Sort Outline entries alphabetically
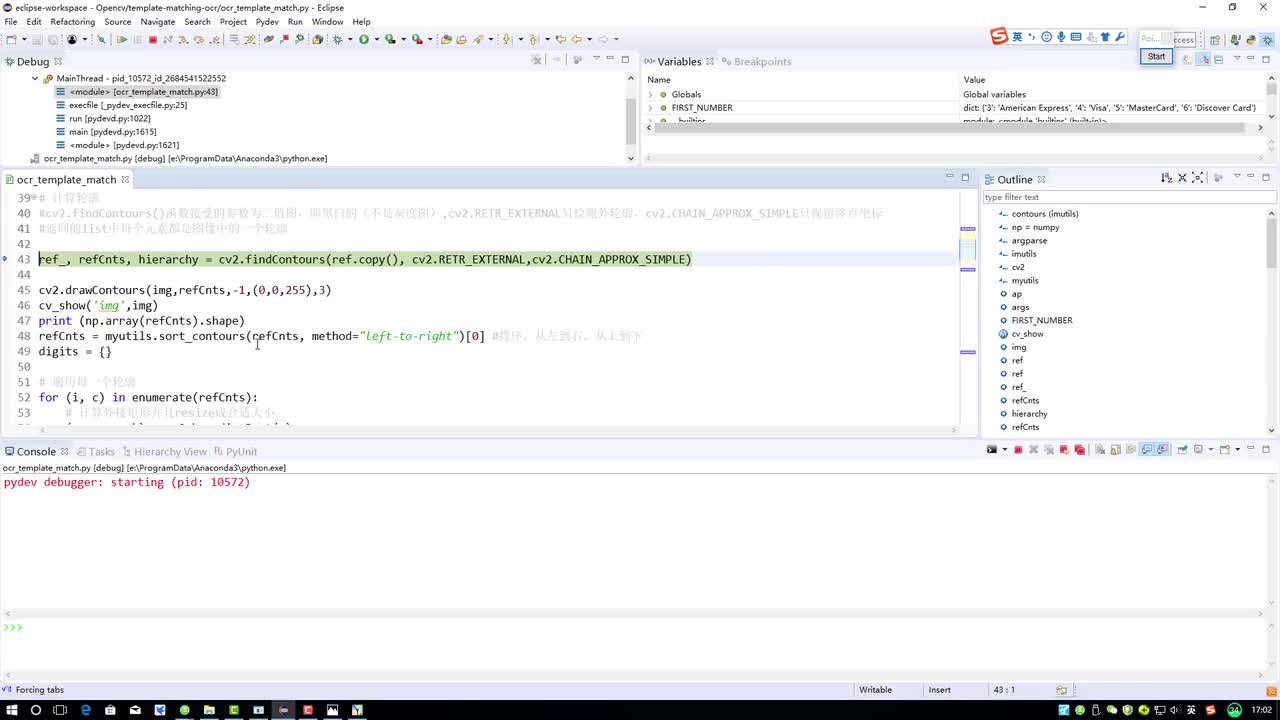This screenshot has height=720, width=1280. pyautogui.click(x=1166, y=178)
